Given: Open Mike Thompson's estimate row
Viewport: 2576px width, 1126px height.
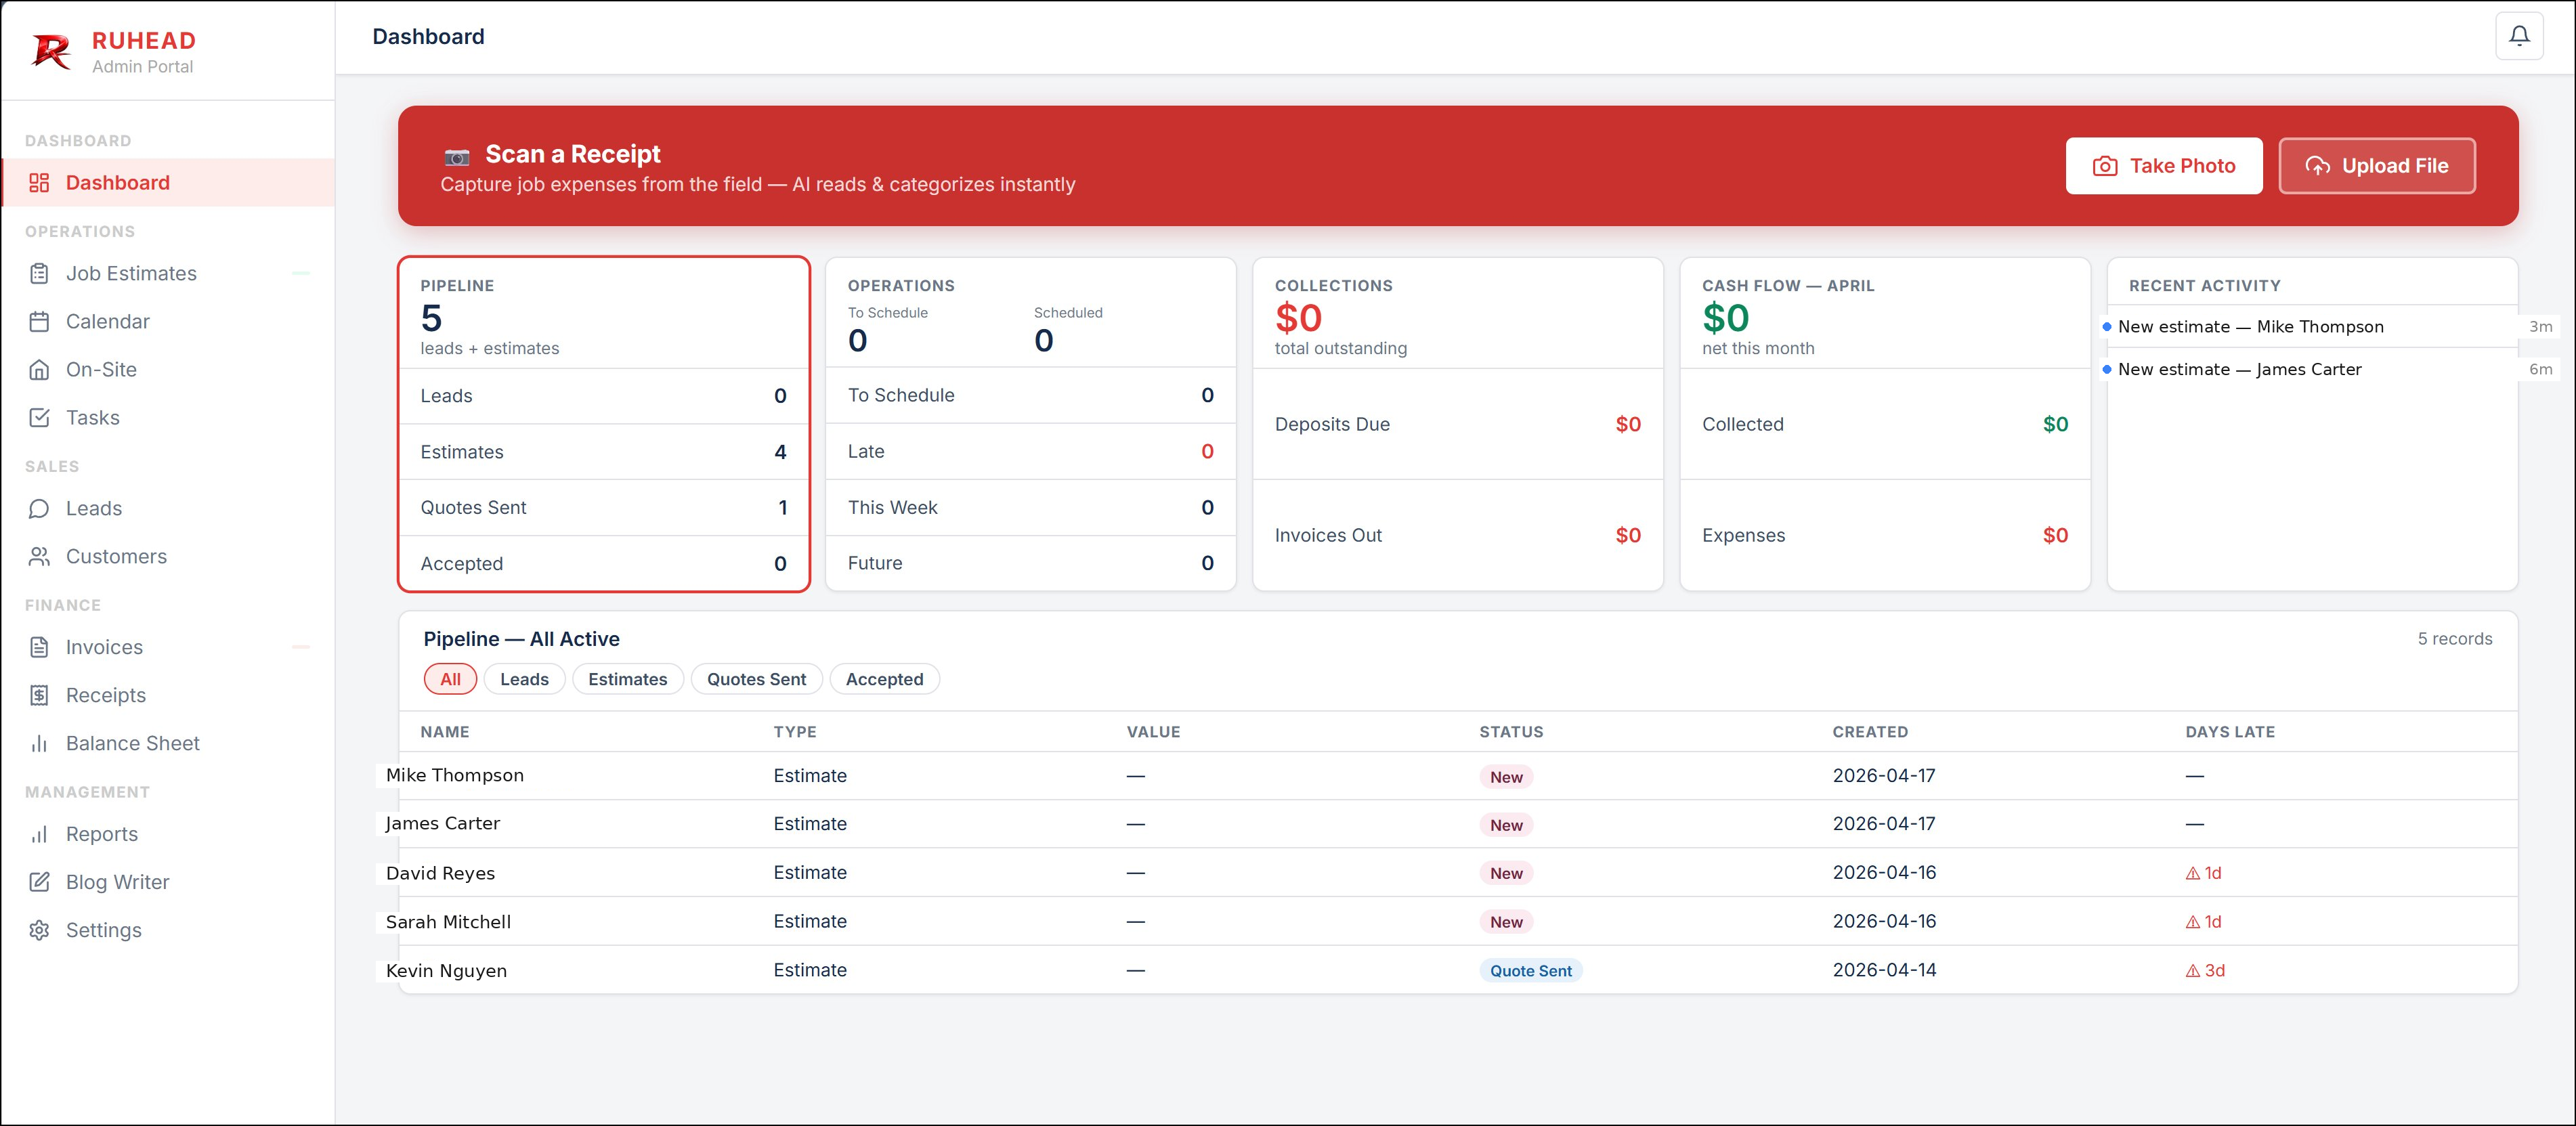Looking at the screenshot, I should coord(455,775).
